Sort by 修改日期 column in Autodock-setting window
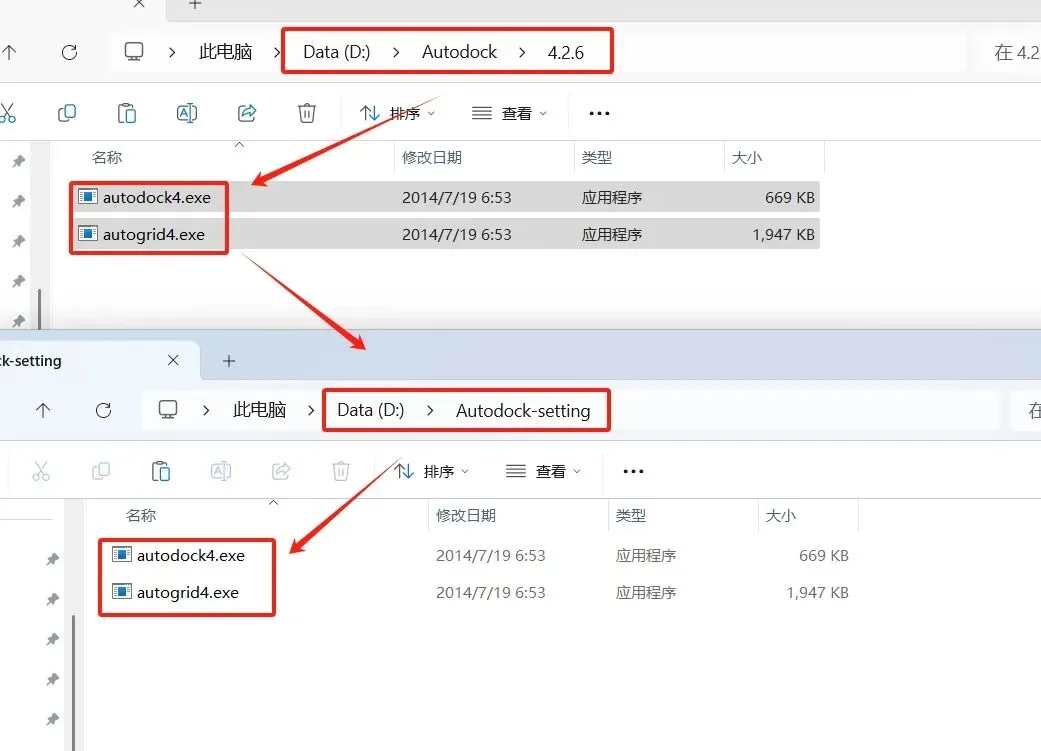This screenshot has height=751, width=1041. 465,515
